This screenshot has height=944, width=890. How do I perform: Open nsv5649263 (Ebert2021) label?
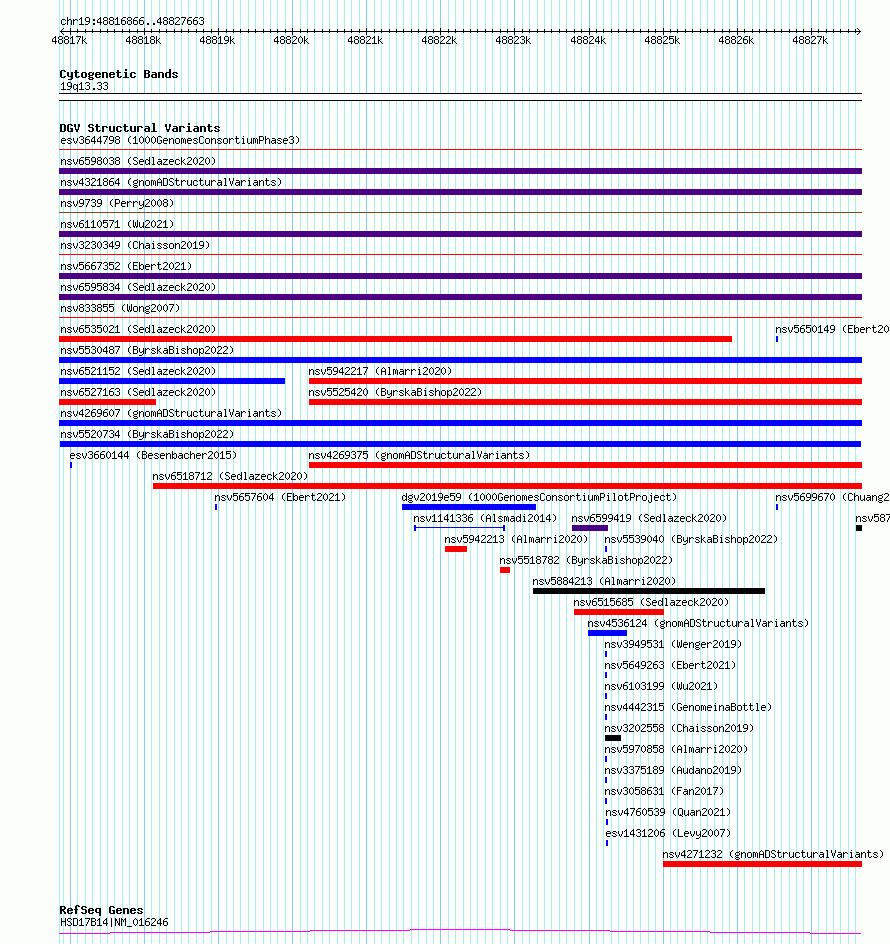tap(670, 665)
